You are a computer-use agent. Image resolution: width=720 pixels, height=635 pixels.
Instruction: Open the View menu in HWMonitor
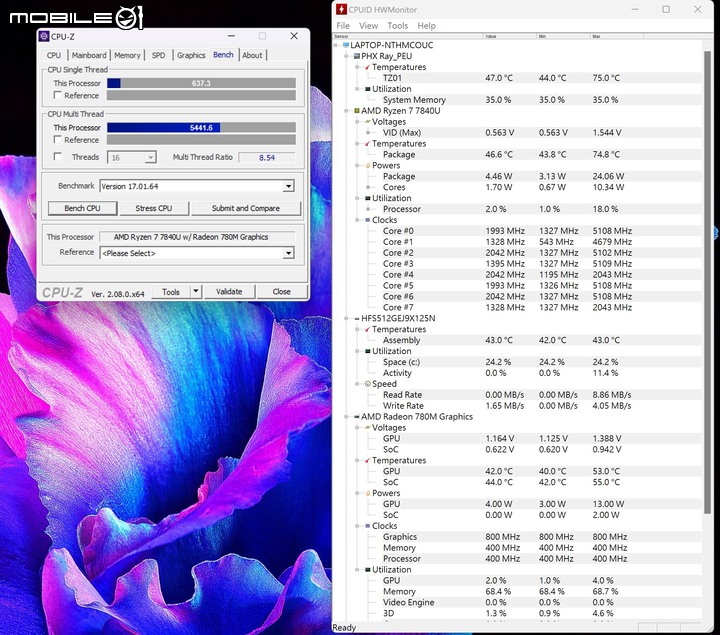click(x=368, y=26)
